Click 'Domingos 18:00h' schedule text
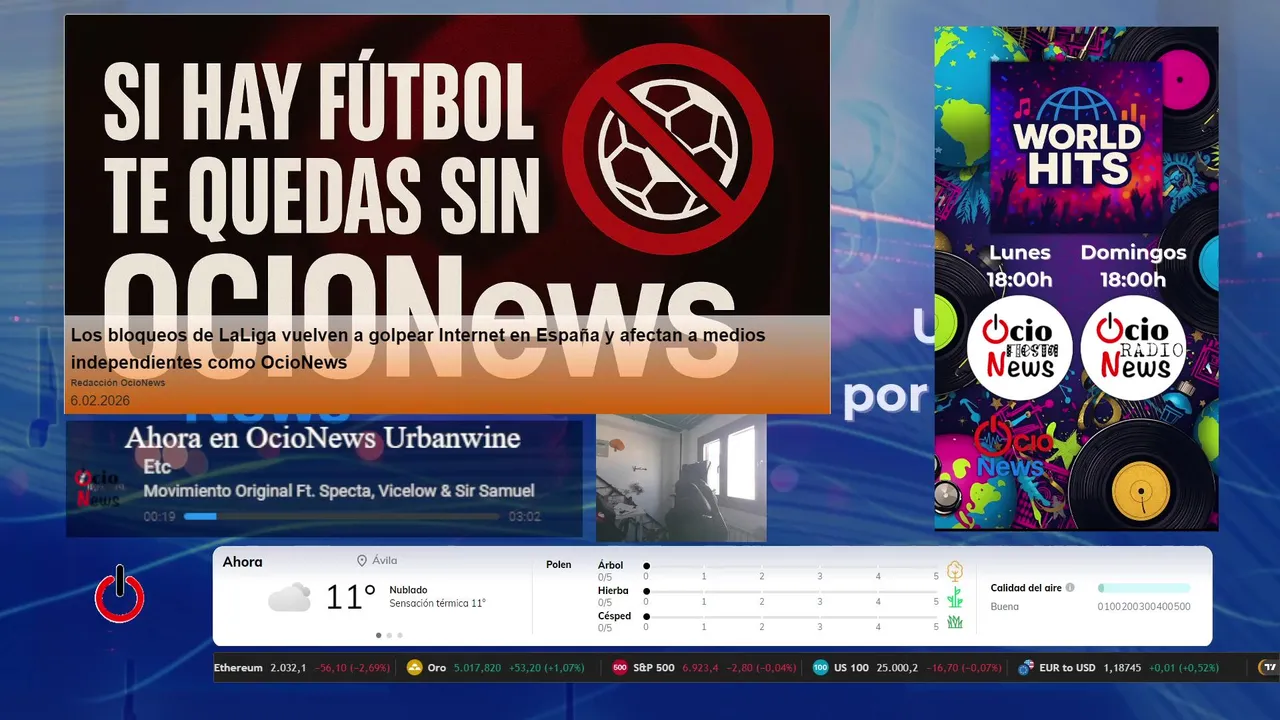 tap(1133, 266)
